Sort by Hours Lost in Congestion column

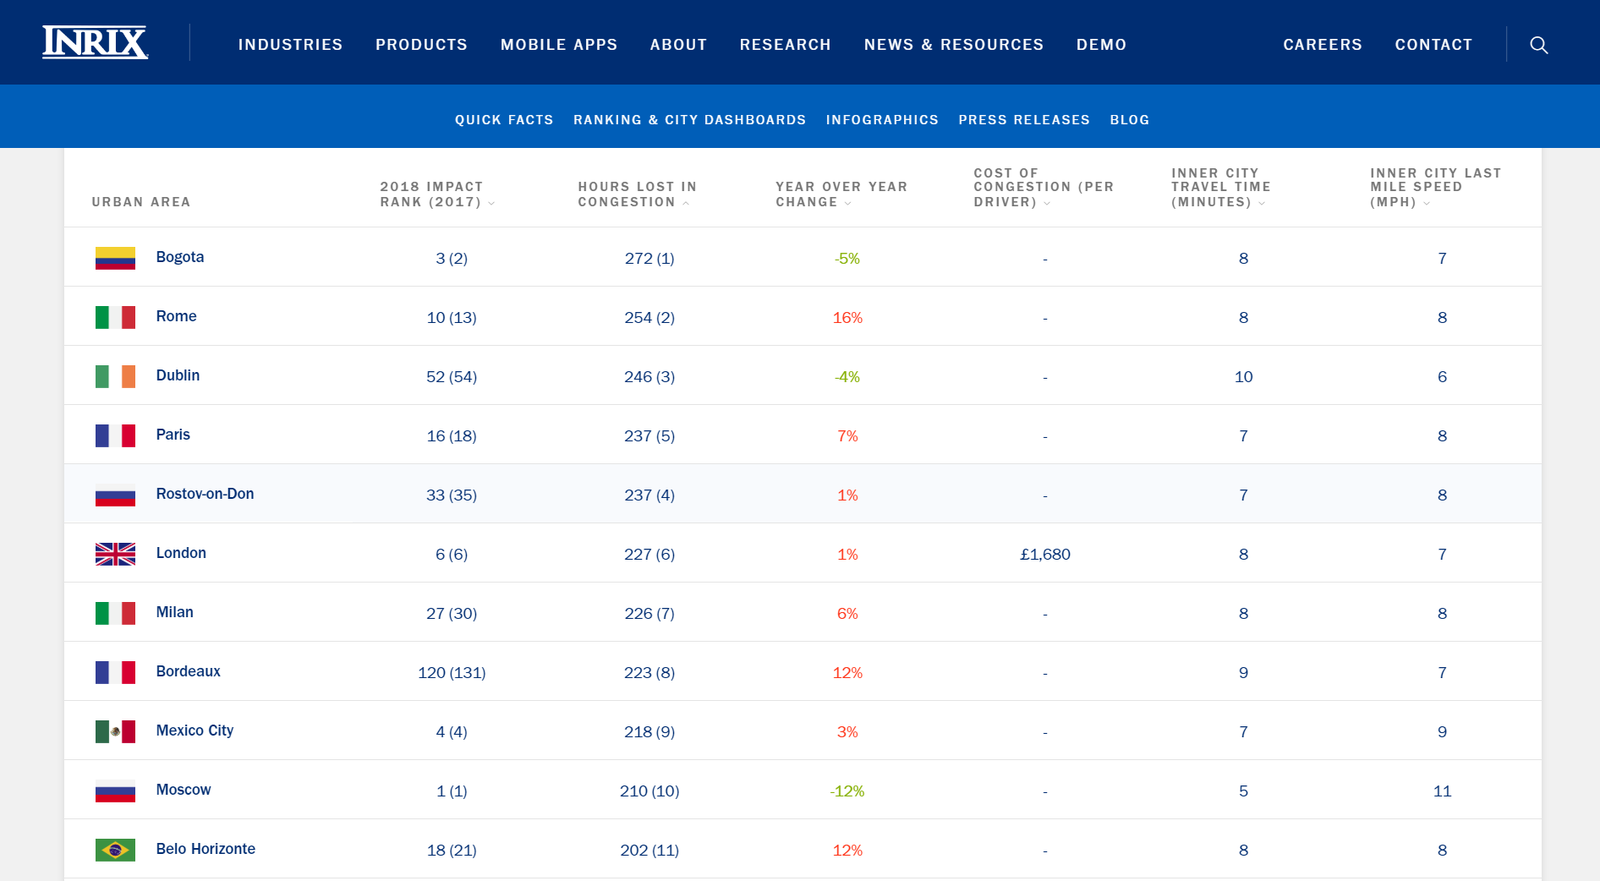637,194
